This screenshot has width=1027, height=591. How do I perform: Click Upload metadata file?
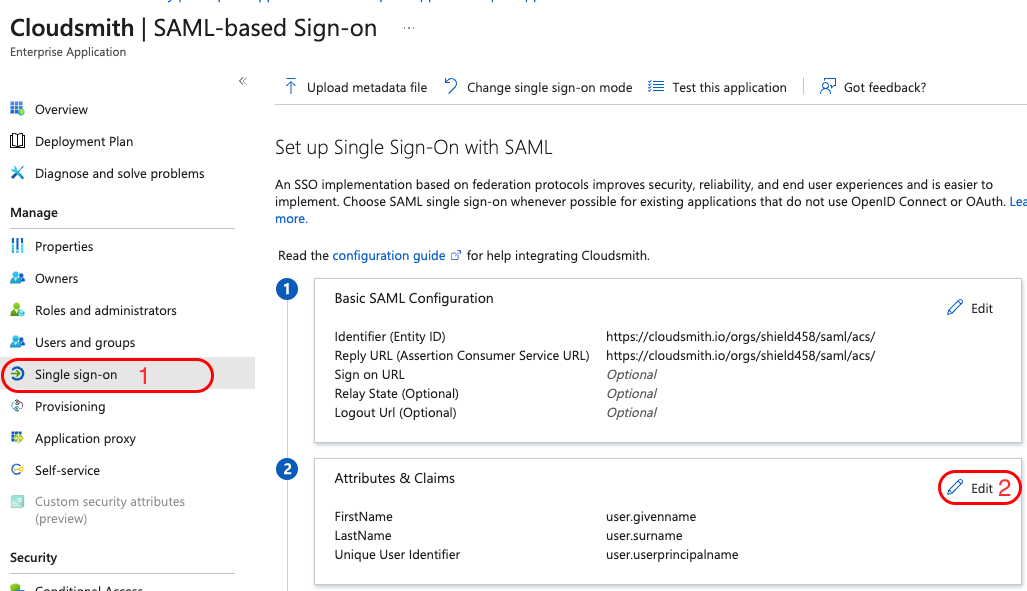pos(356,87)
